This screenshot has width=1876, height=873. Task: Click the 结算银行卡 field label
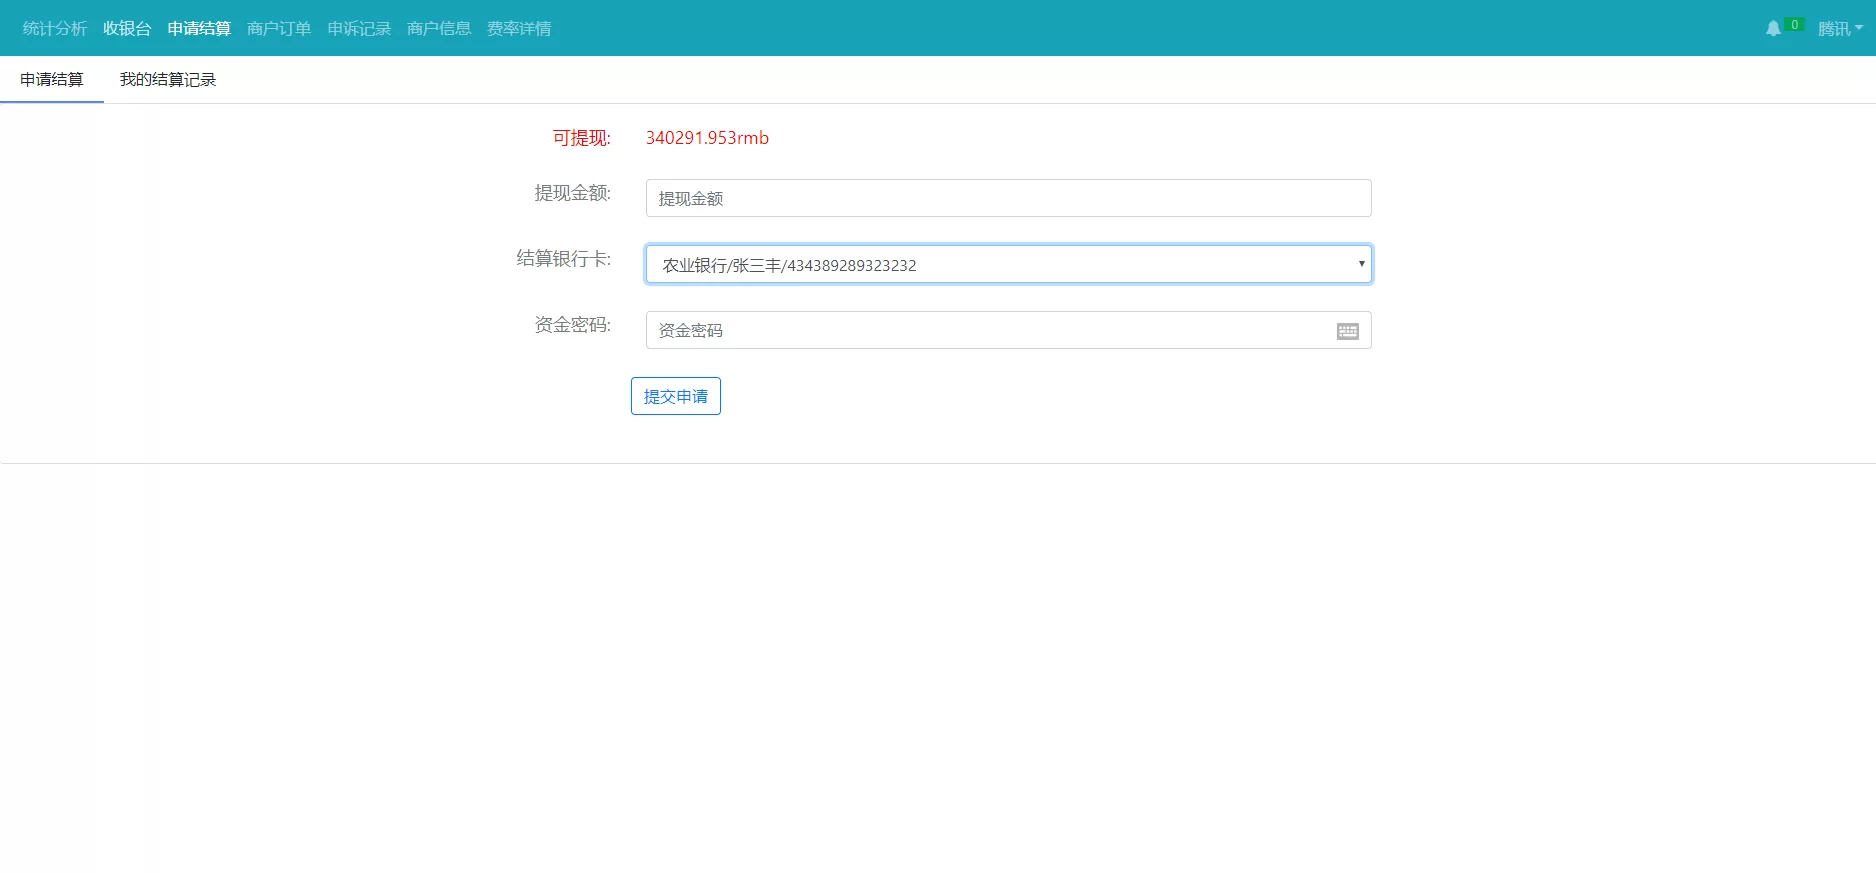click(x=563, y=259)
